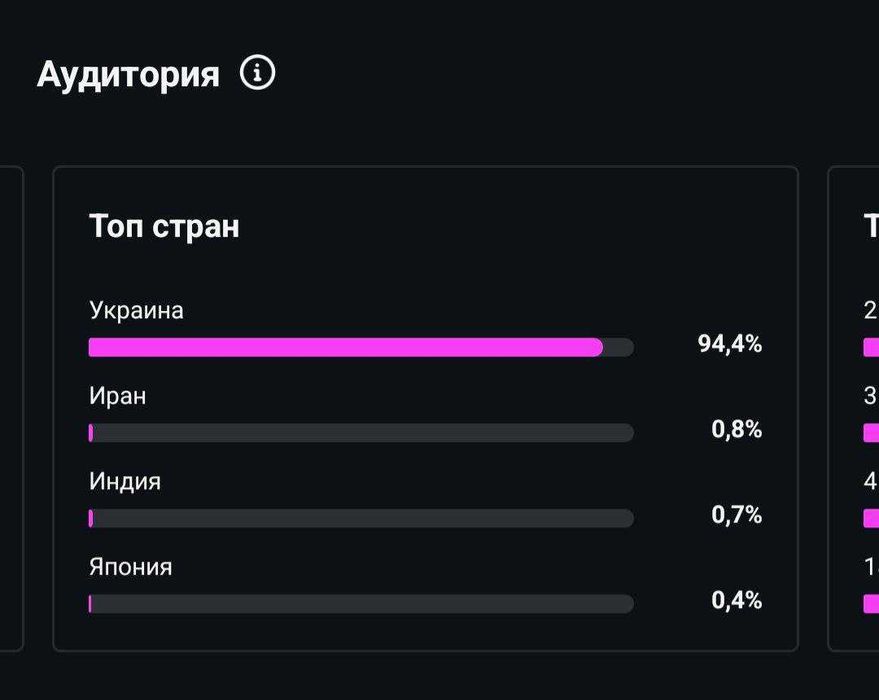
Task: Click the 0,8% value for Иран
Action: [x=736, y=430]
